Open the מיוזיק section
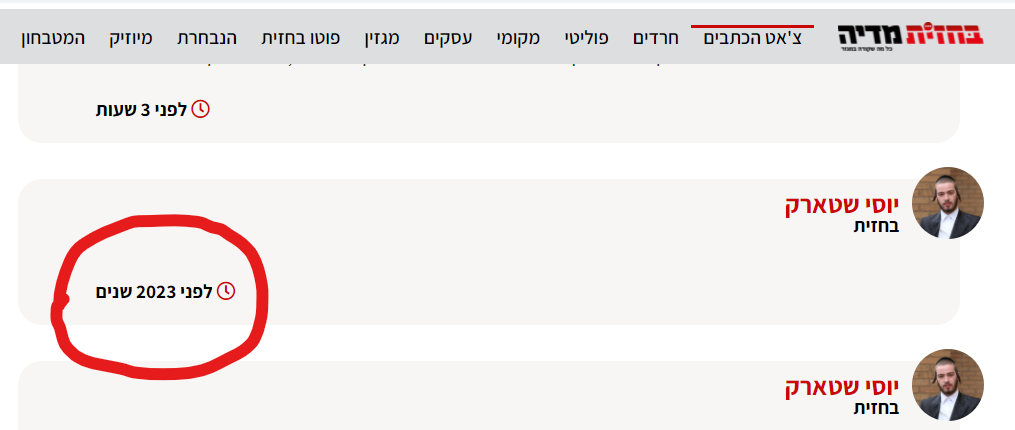 pos(132,39)
